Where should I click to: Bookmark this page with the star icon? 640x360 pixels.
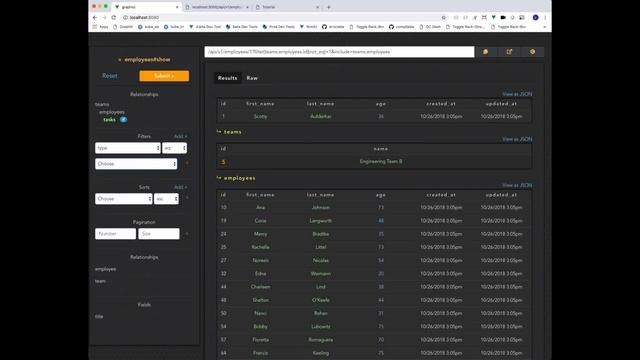coord(444,18)
